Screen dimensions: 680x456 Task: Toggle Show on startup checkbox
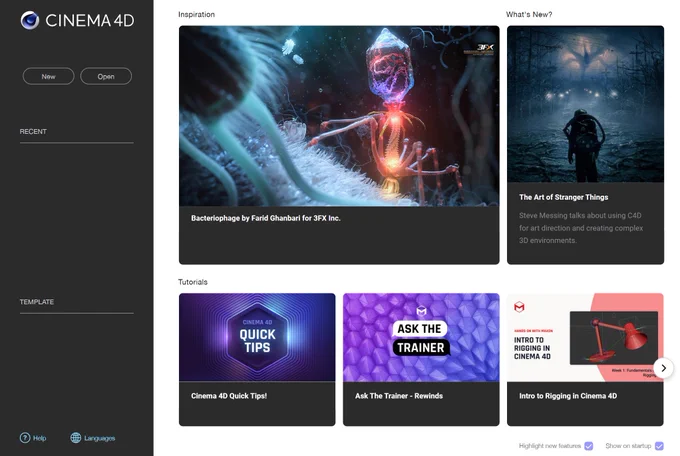(659, 446)
